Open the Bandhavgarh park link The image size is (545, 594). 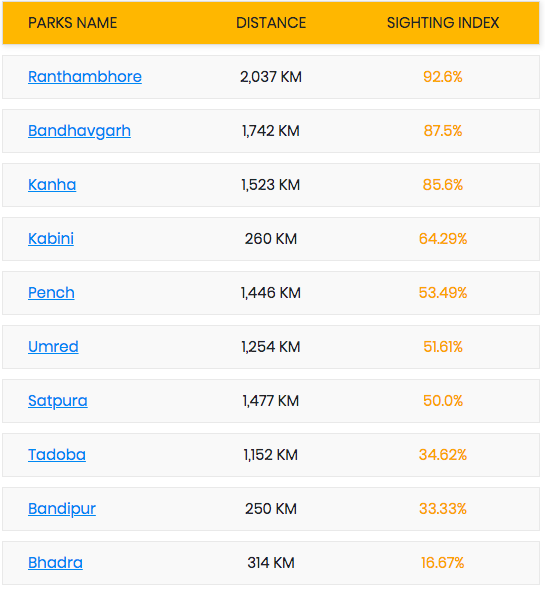click(80, 131)
